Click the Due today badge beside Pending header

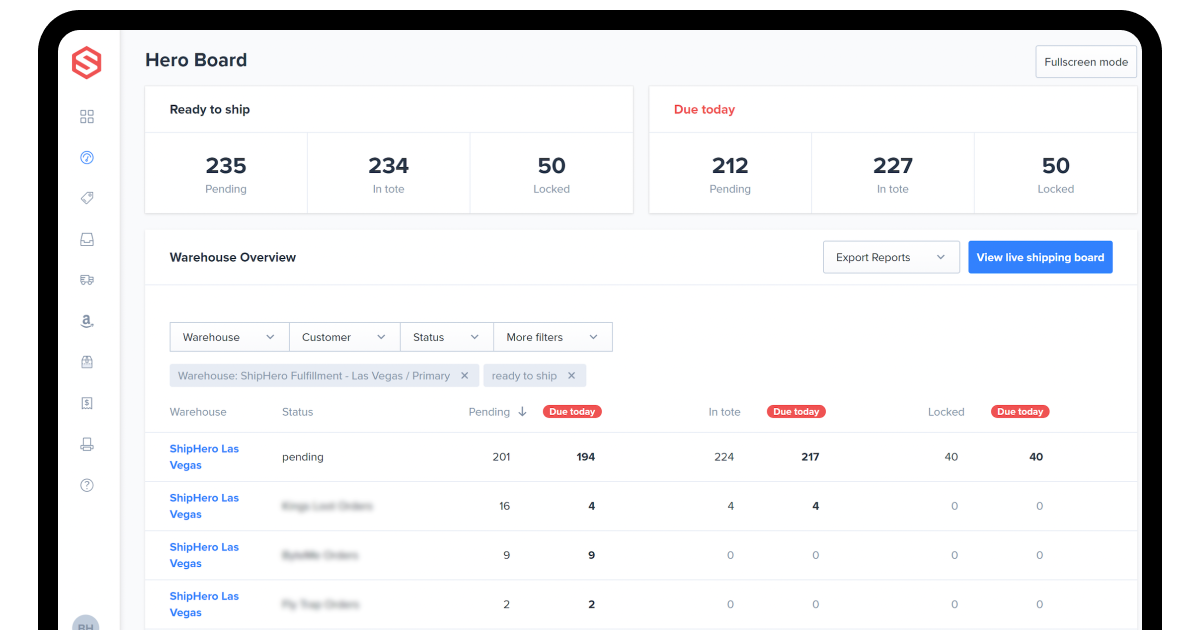572,412
